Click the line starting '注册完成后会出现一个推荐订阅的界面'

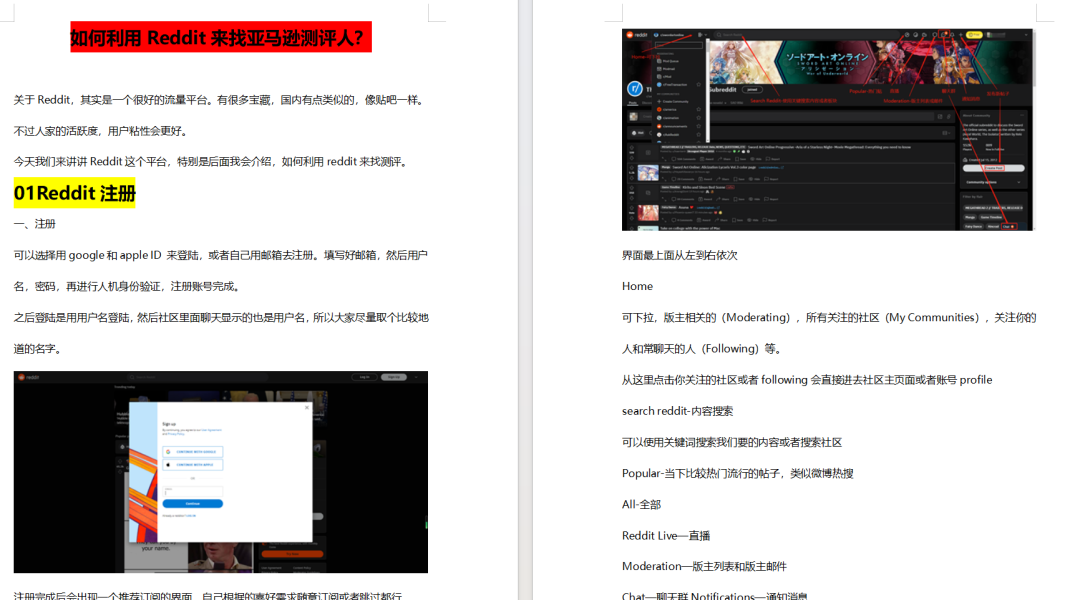[207, 595]
